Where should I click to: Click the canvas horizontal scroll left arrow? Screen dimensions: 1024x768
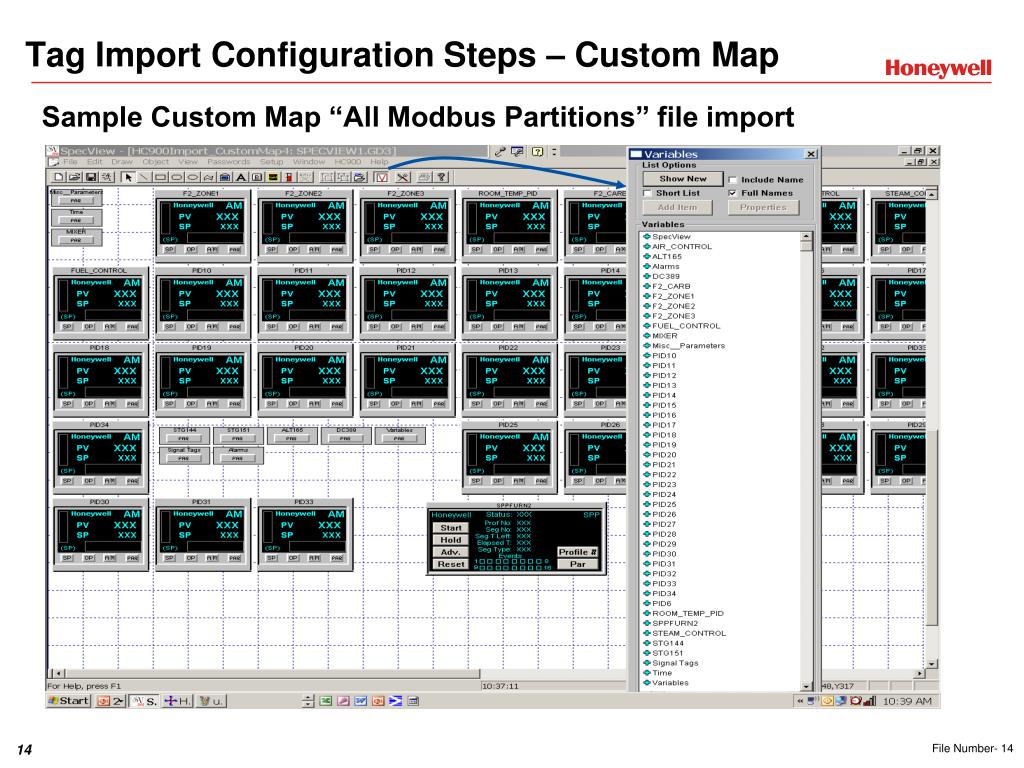59,673
